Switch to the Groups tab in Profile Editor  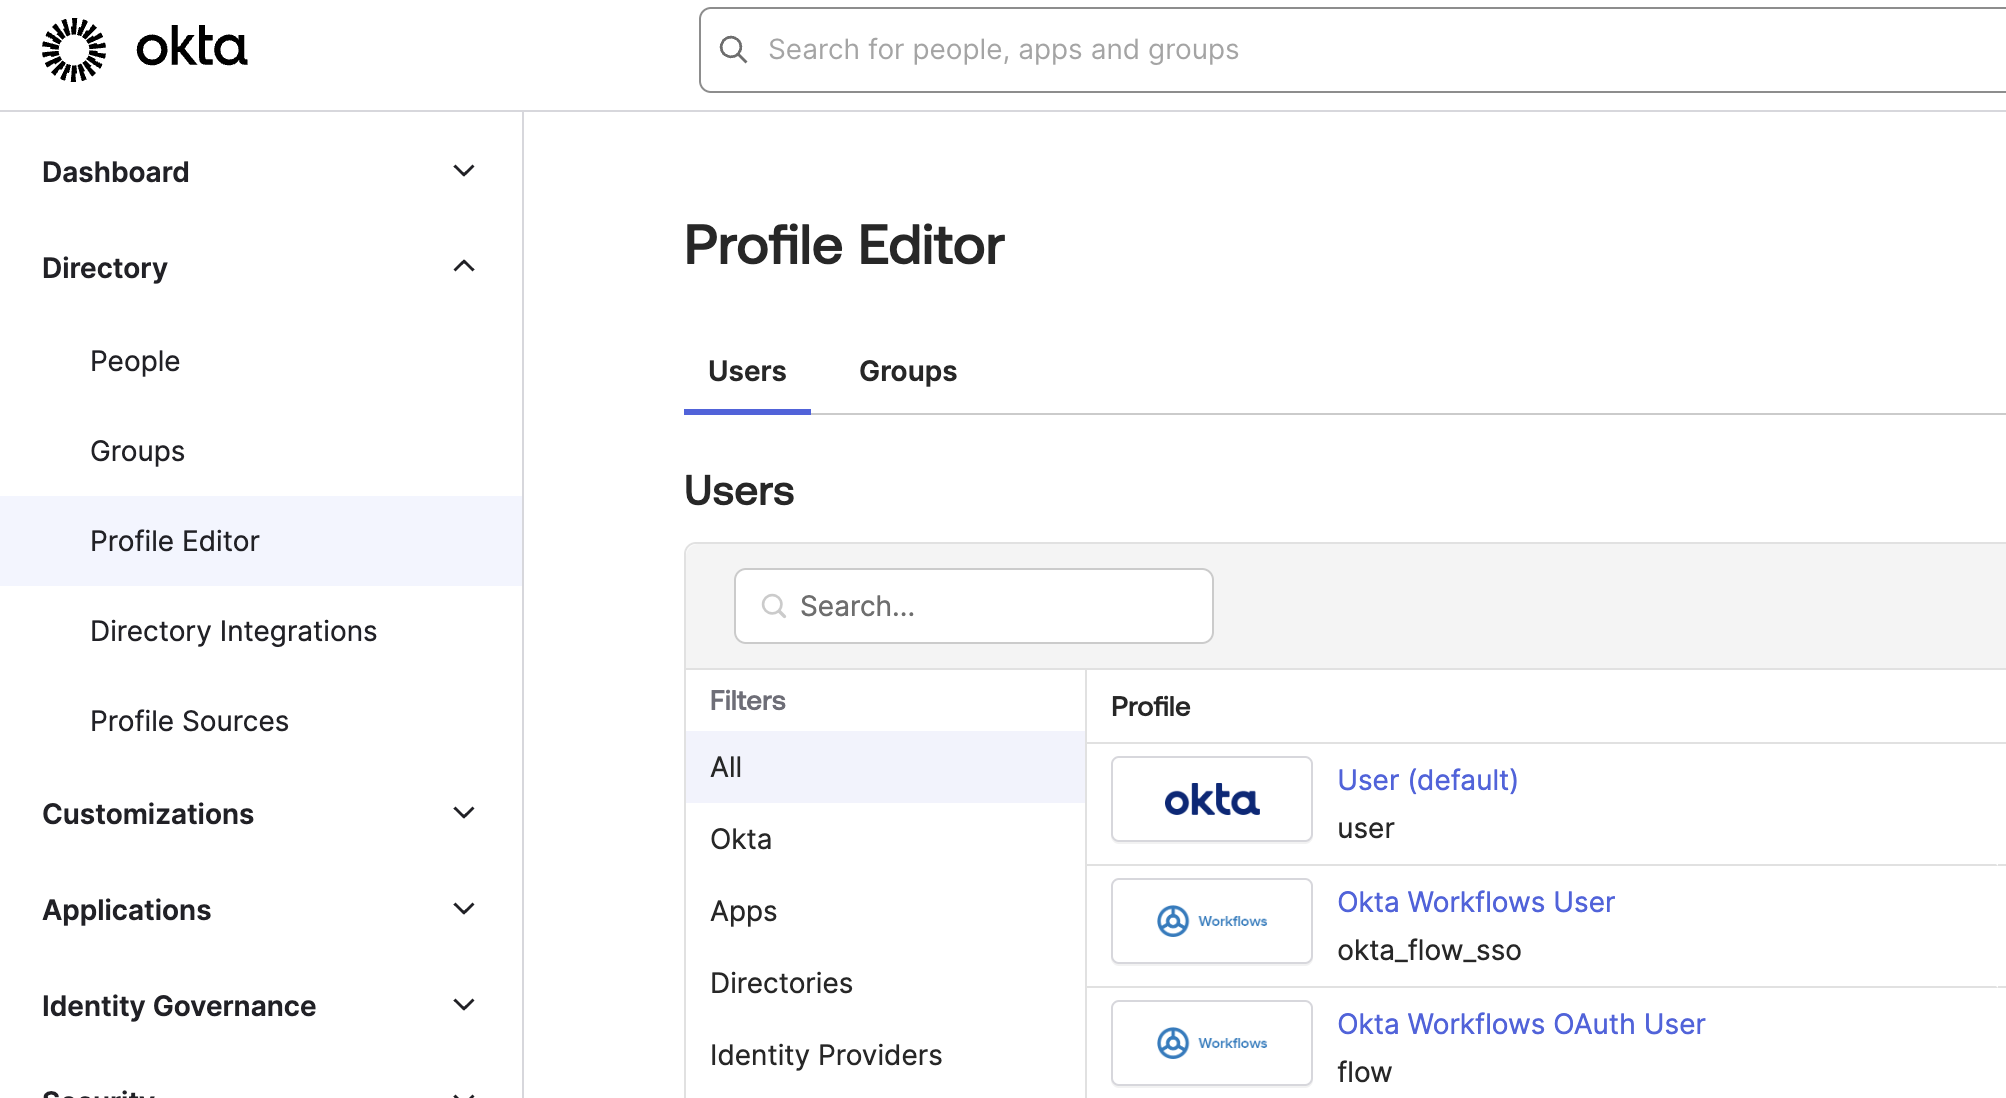(908, 371)
